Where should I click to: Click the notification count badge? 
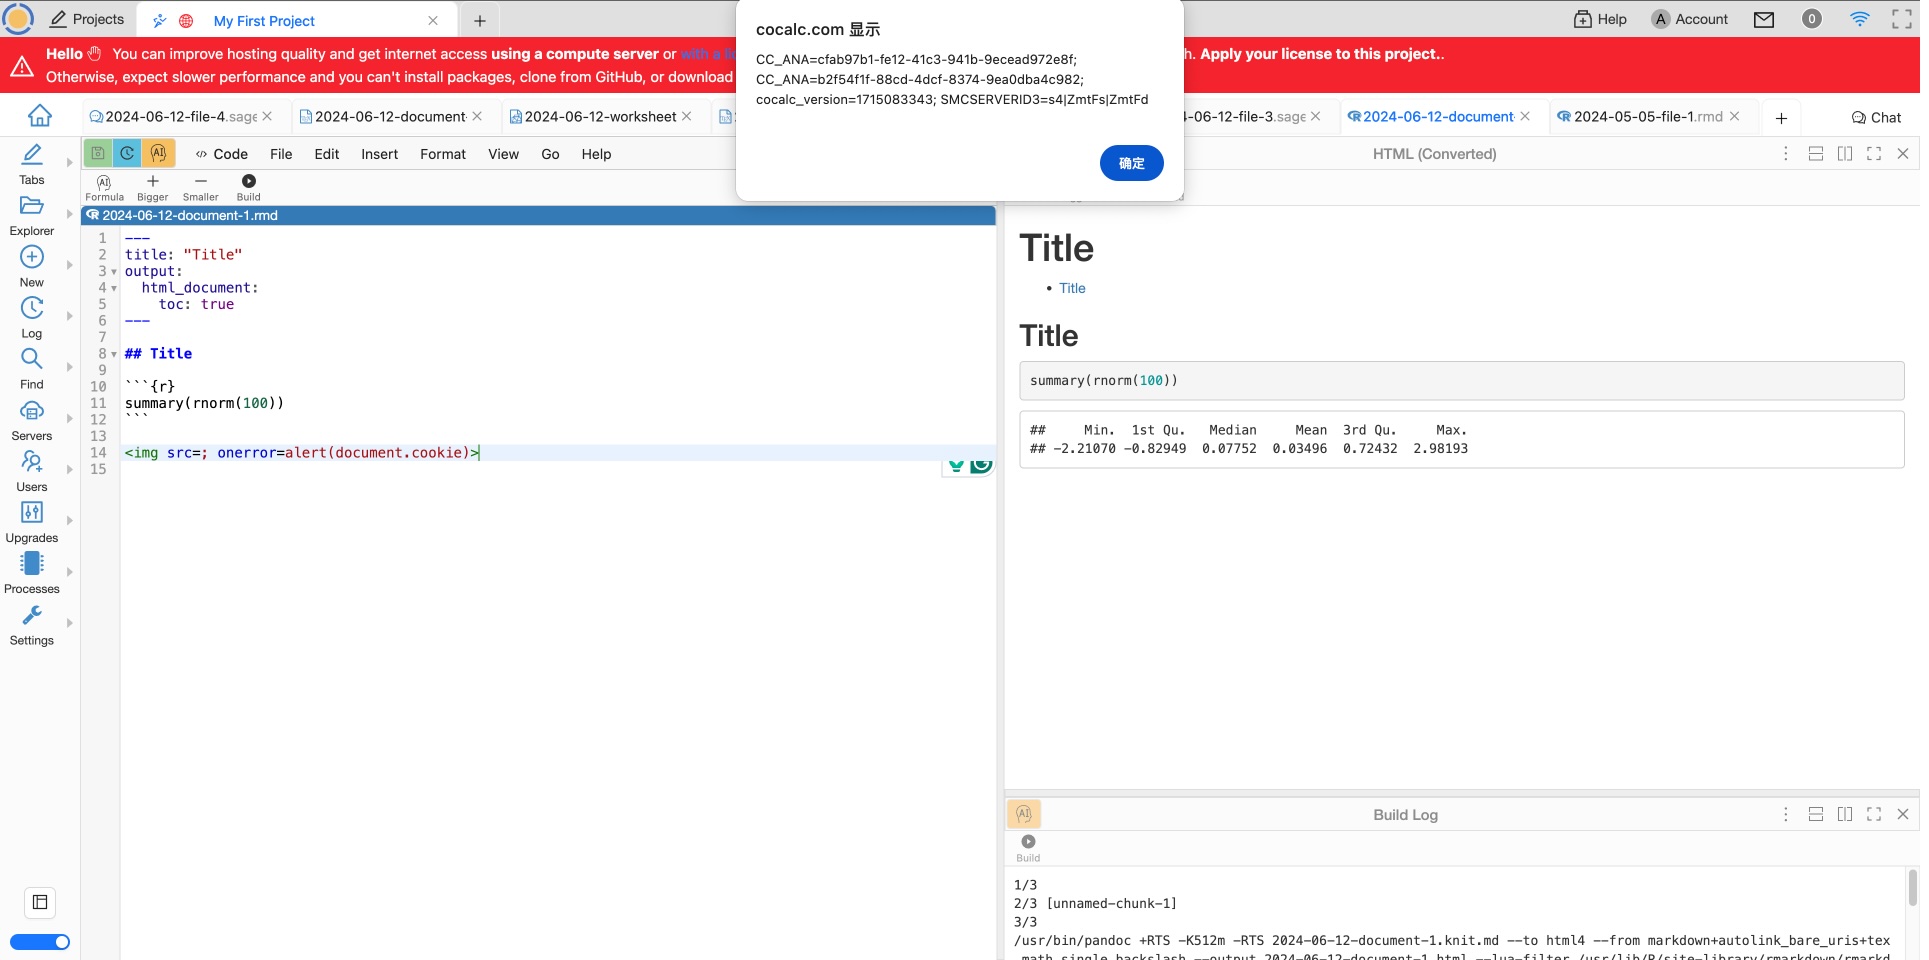1811,19
